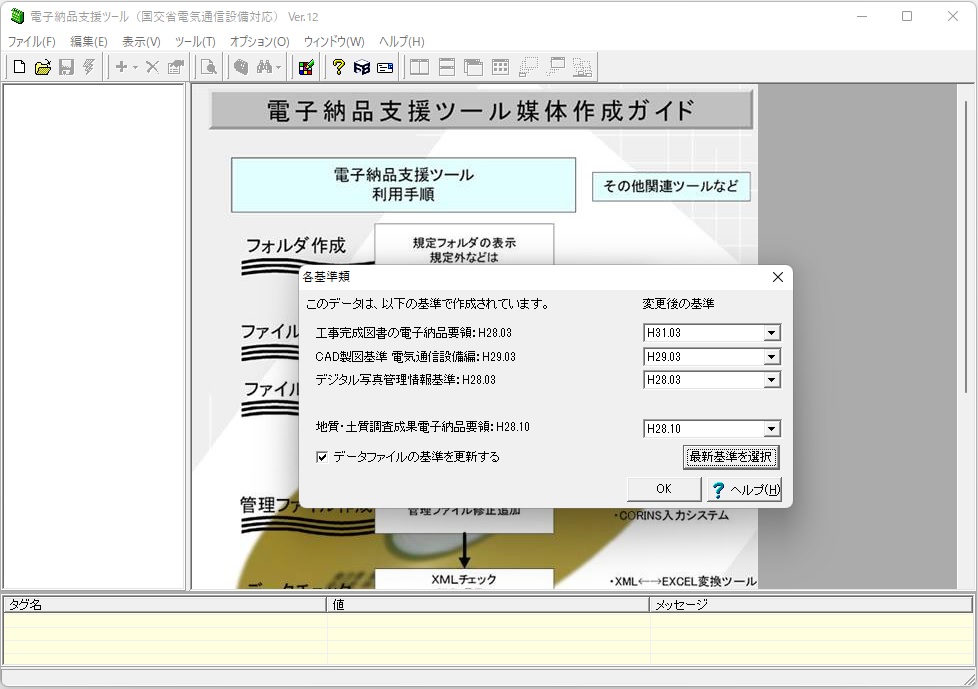The height and width of the screenshot is (689, 978).
Task: Click the 地質・土質調査成果電子納品要領:H28.10 label
Action: [422, 427]
